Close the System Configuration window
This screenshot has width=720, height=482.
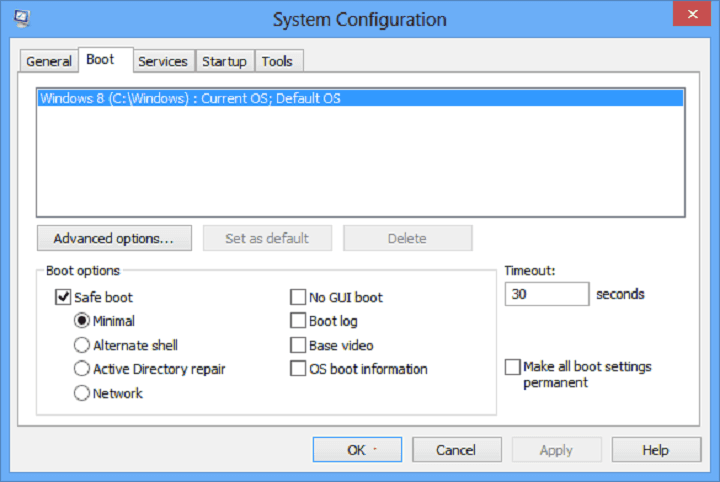point(692,14)
